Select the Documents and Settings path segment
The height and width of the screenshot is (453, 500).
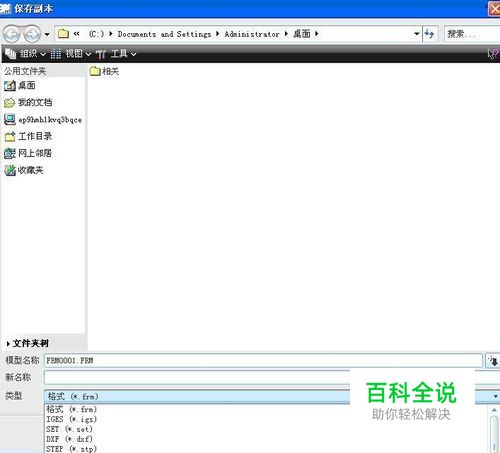[x=164, y=34]
